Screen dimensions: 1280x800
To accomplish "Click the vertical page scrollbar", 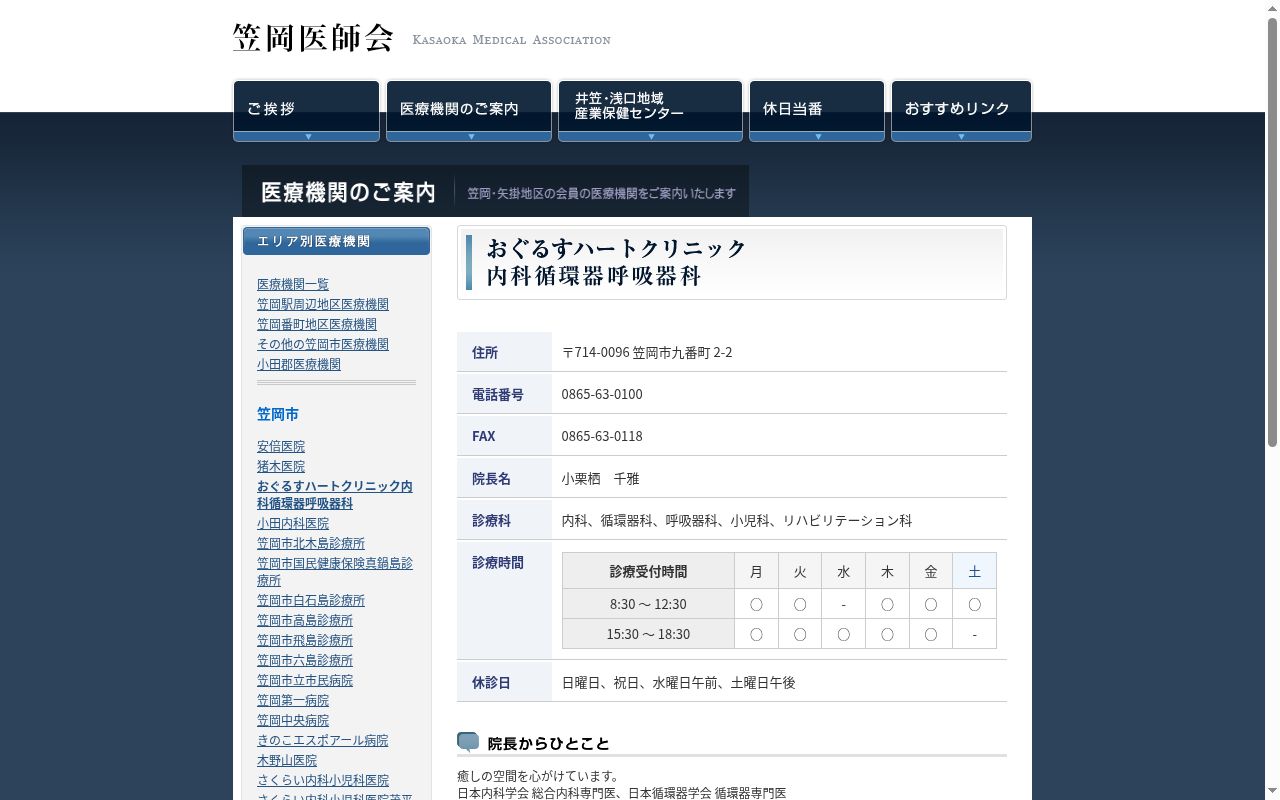I will (x=1272, y=230).
